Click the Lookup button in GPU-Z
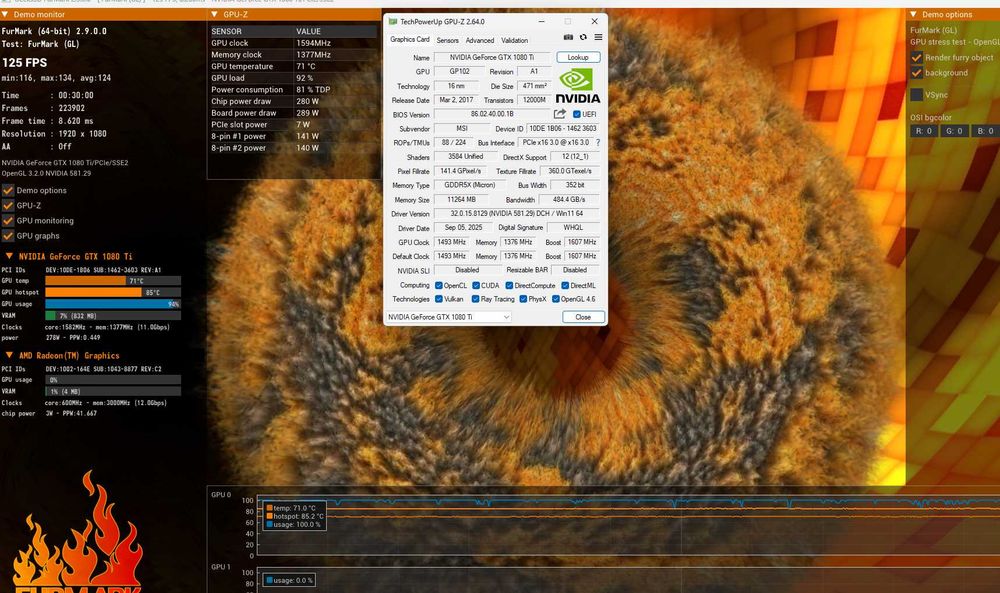 point(578,57)
